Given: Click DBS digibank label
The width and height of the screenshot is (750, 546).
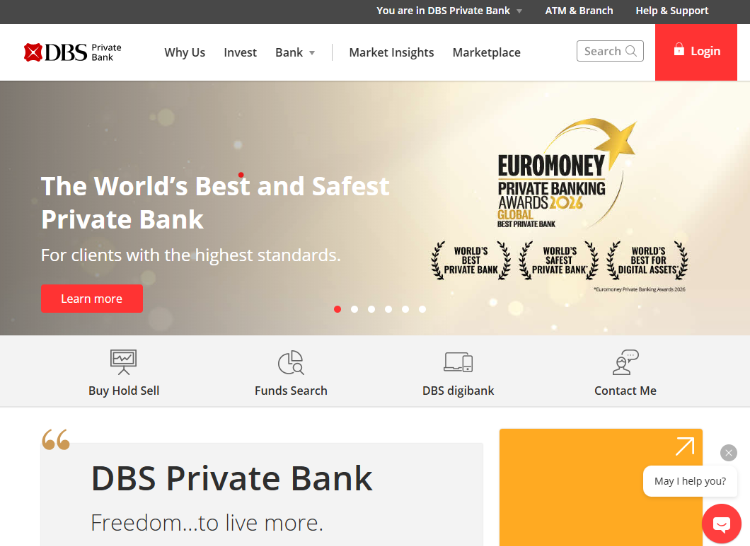Looking at the screenshot, I should coord(458,391).
